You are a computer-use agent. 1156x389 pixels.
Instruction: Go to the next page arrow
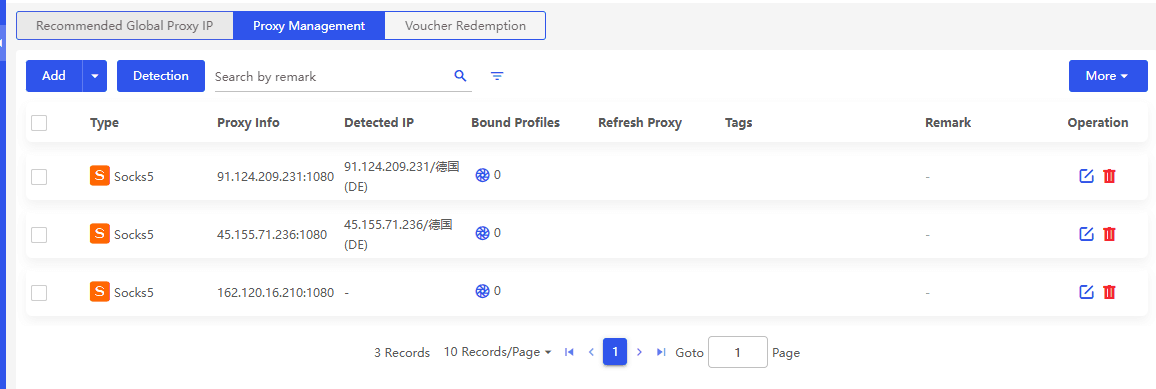(639, 352)
